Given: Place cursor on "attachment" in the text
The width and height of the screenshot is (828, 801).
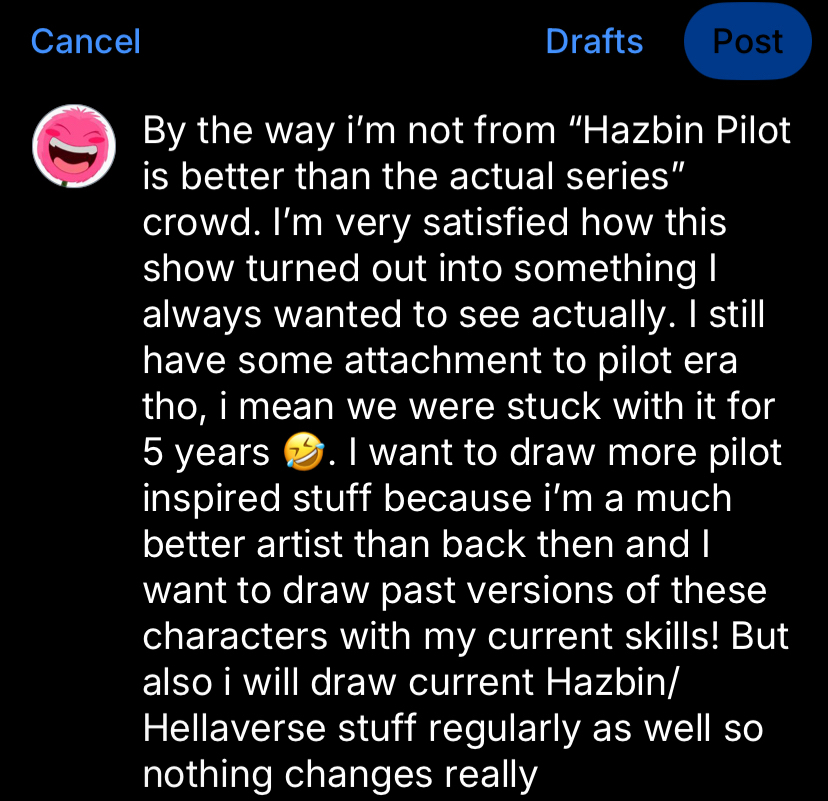Looking at the screenshot, I should [x=443, y=361].
